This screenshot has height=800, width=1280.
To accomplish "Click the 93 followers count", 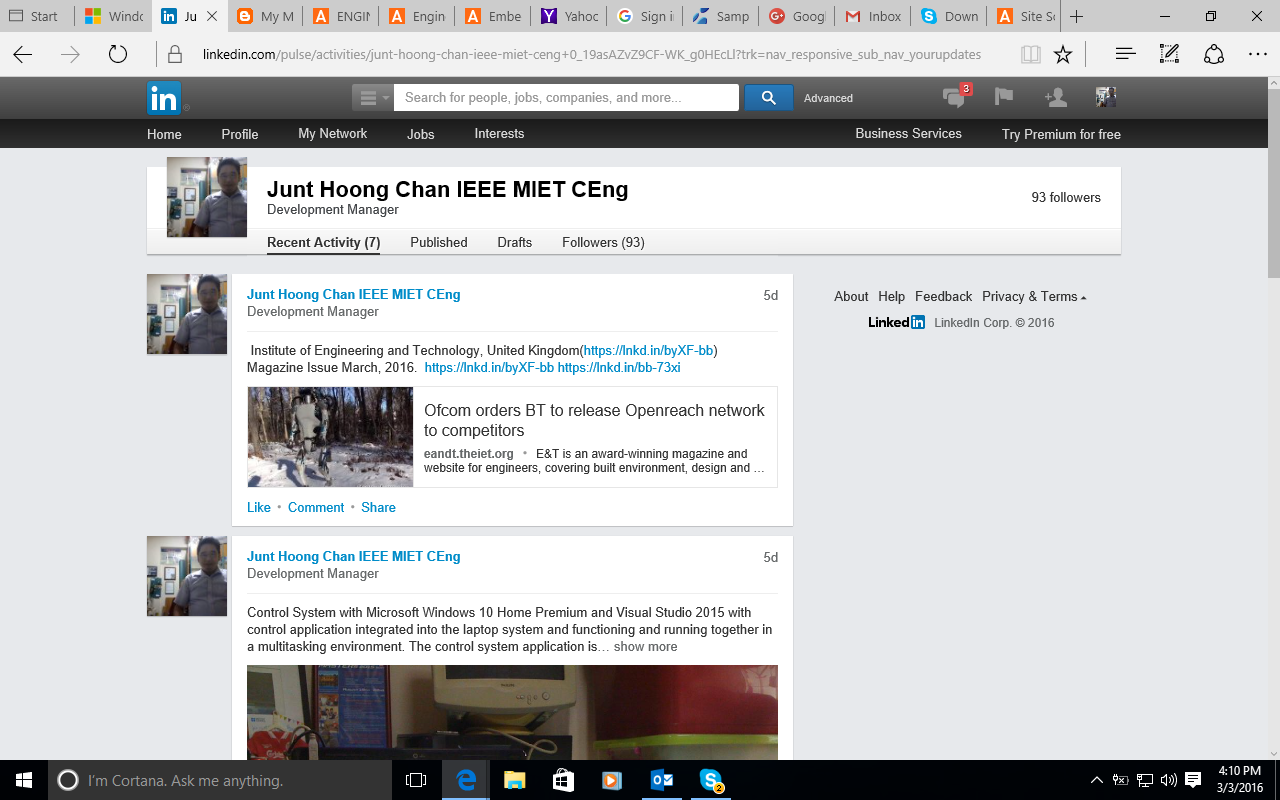I will [x=1066, y=197].
